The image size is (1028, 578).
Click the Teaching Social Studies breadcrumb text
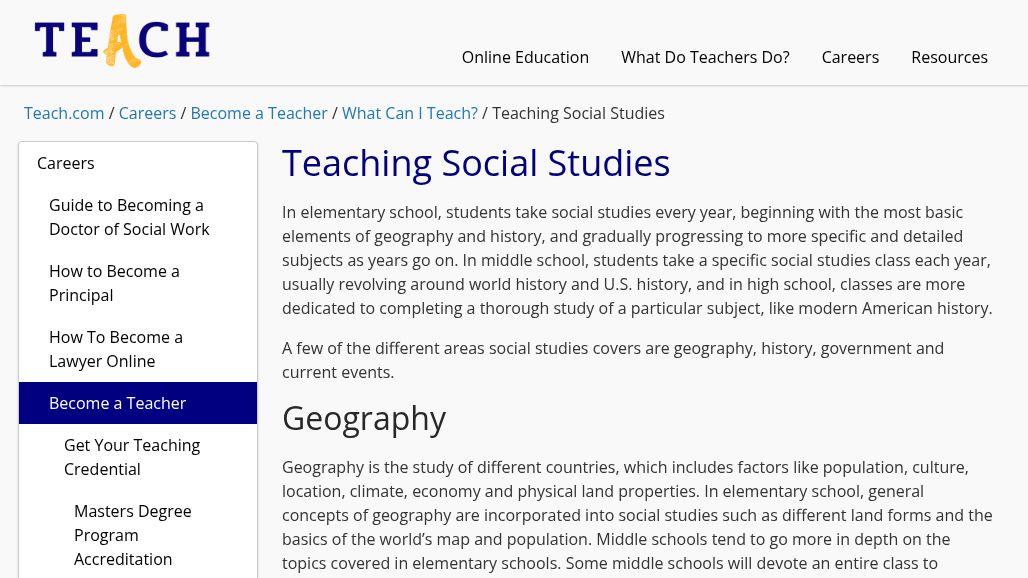[578, 113]
